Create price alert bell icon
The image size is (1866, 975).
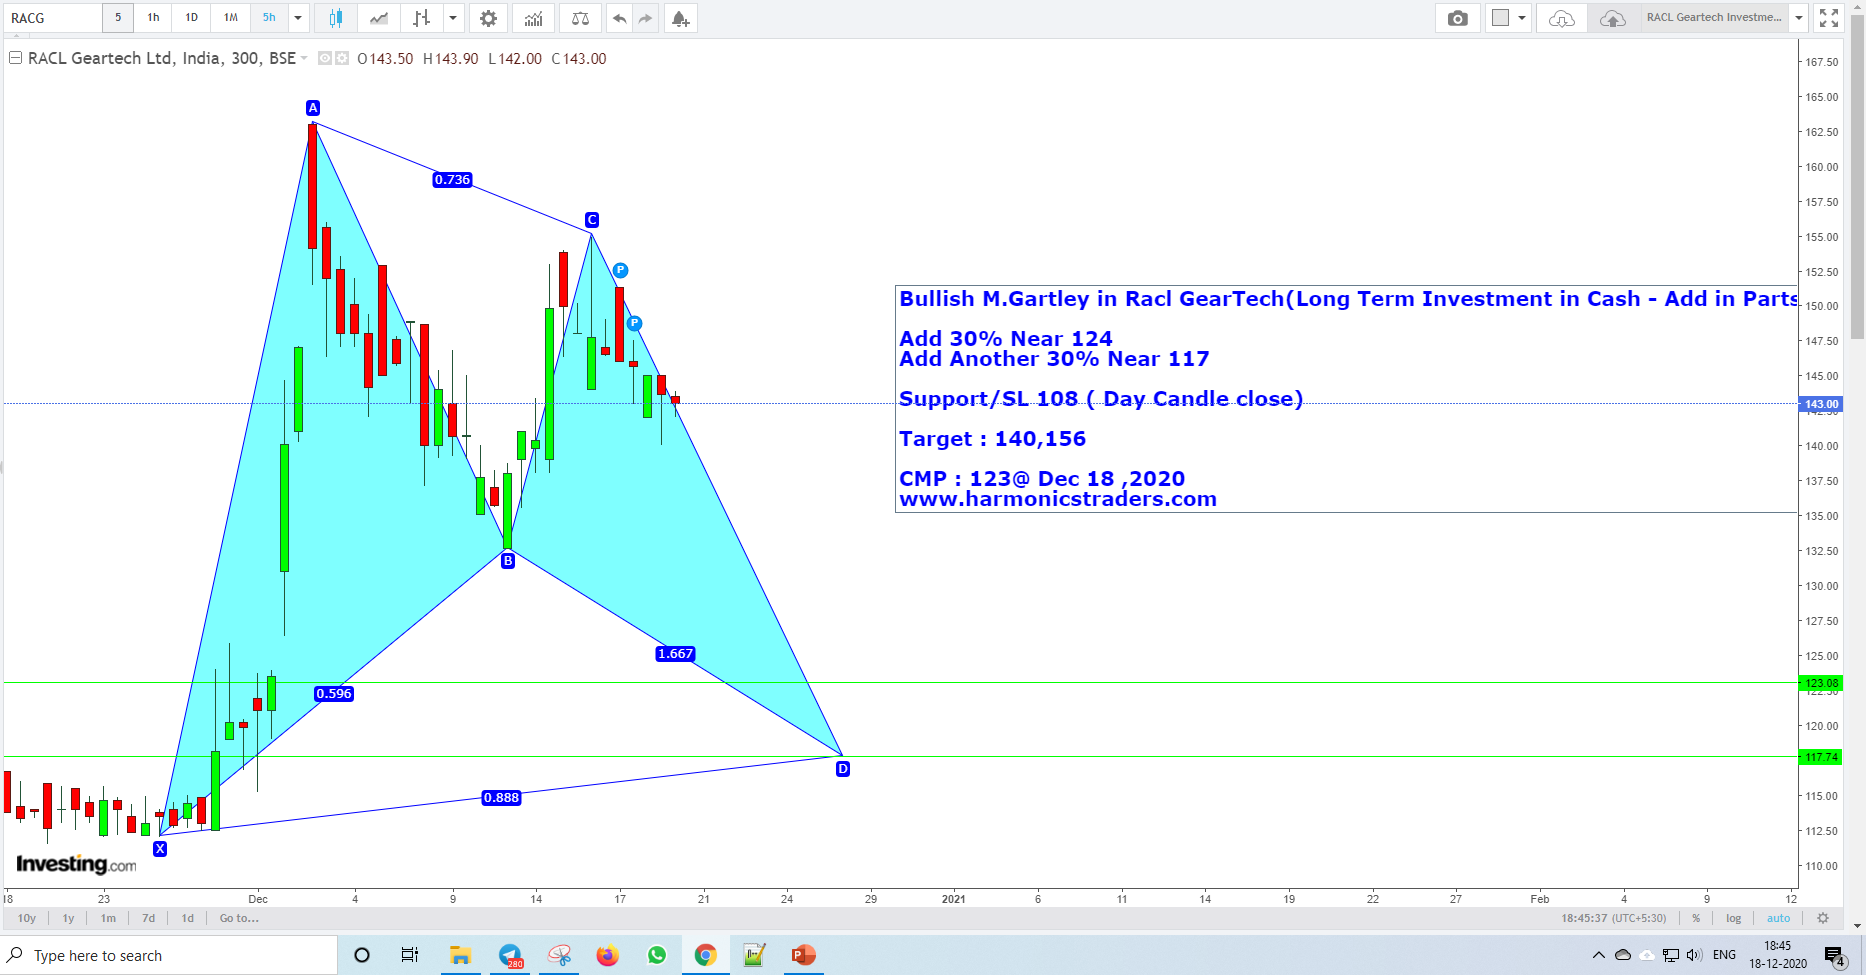(681, 18)
